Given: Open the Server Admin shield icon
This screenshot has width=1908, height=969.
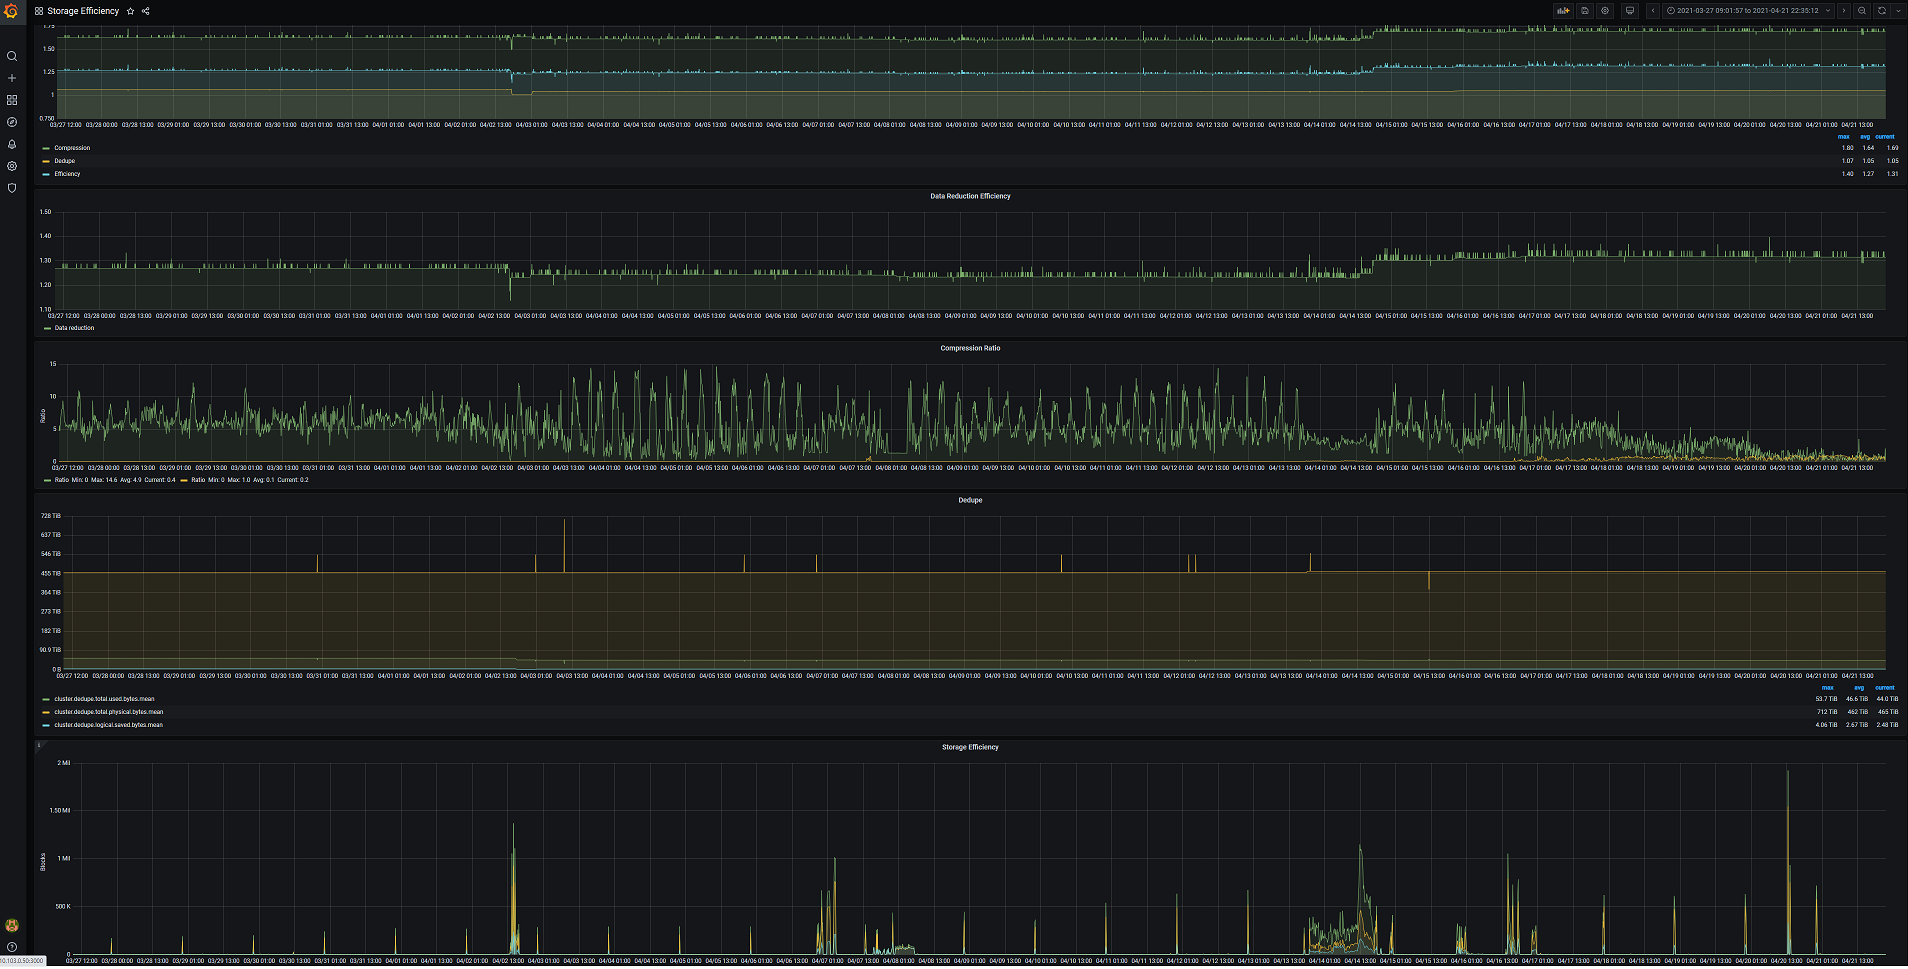Looking at the screenshot, I should [12, 188].
